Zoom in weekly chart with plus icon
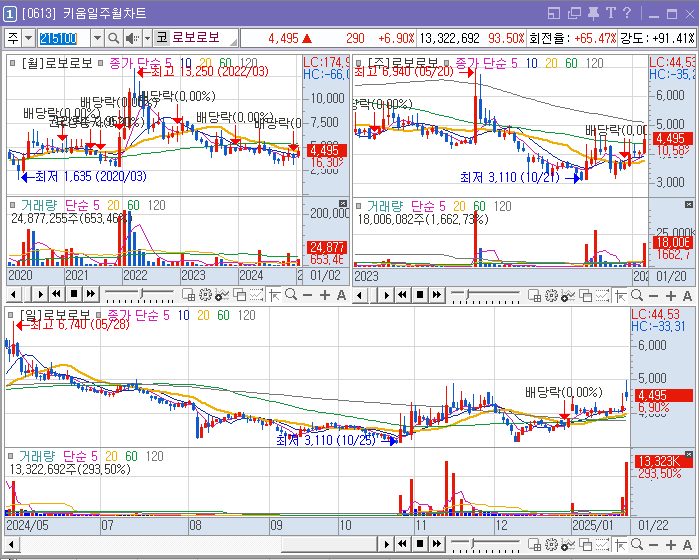Viewport: 699px width, 560px height. click(x=671, y=296)
